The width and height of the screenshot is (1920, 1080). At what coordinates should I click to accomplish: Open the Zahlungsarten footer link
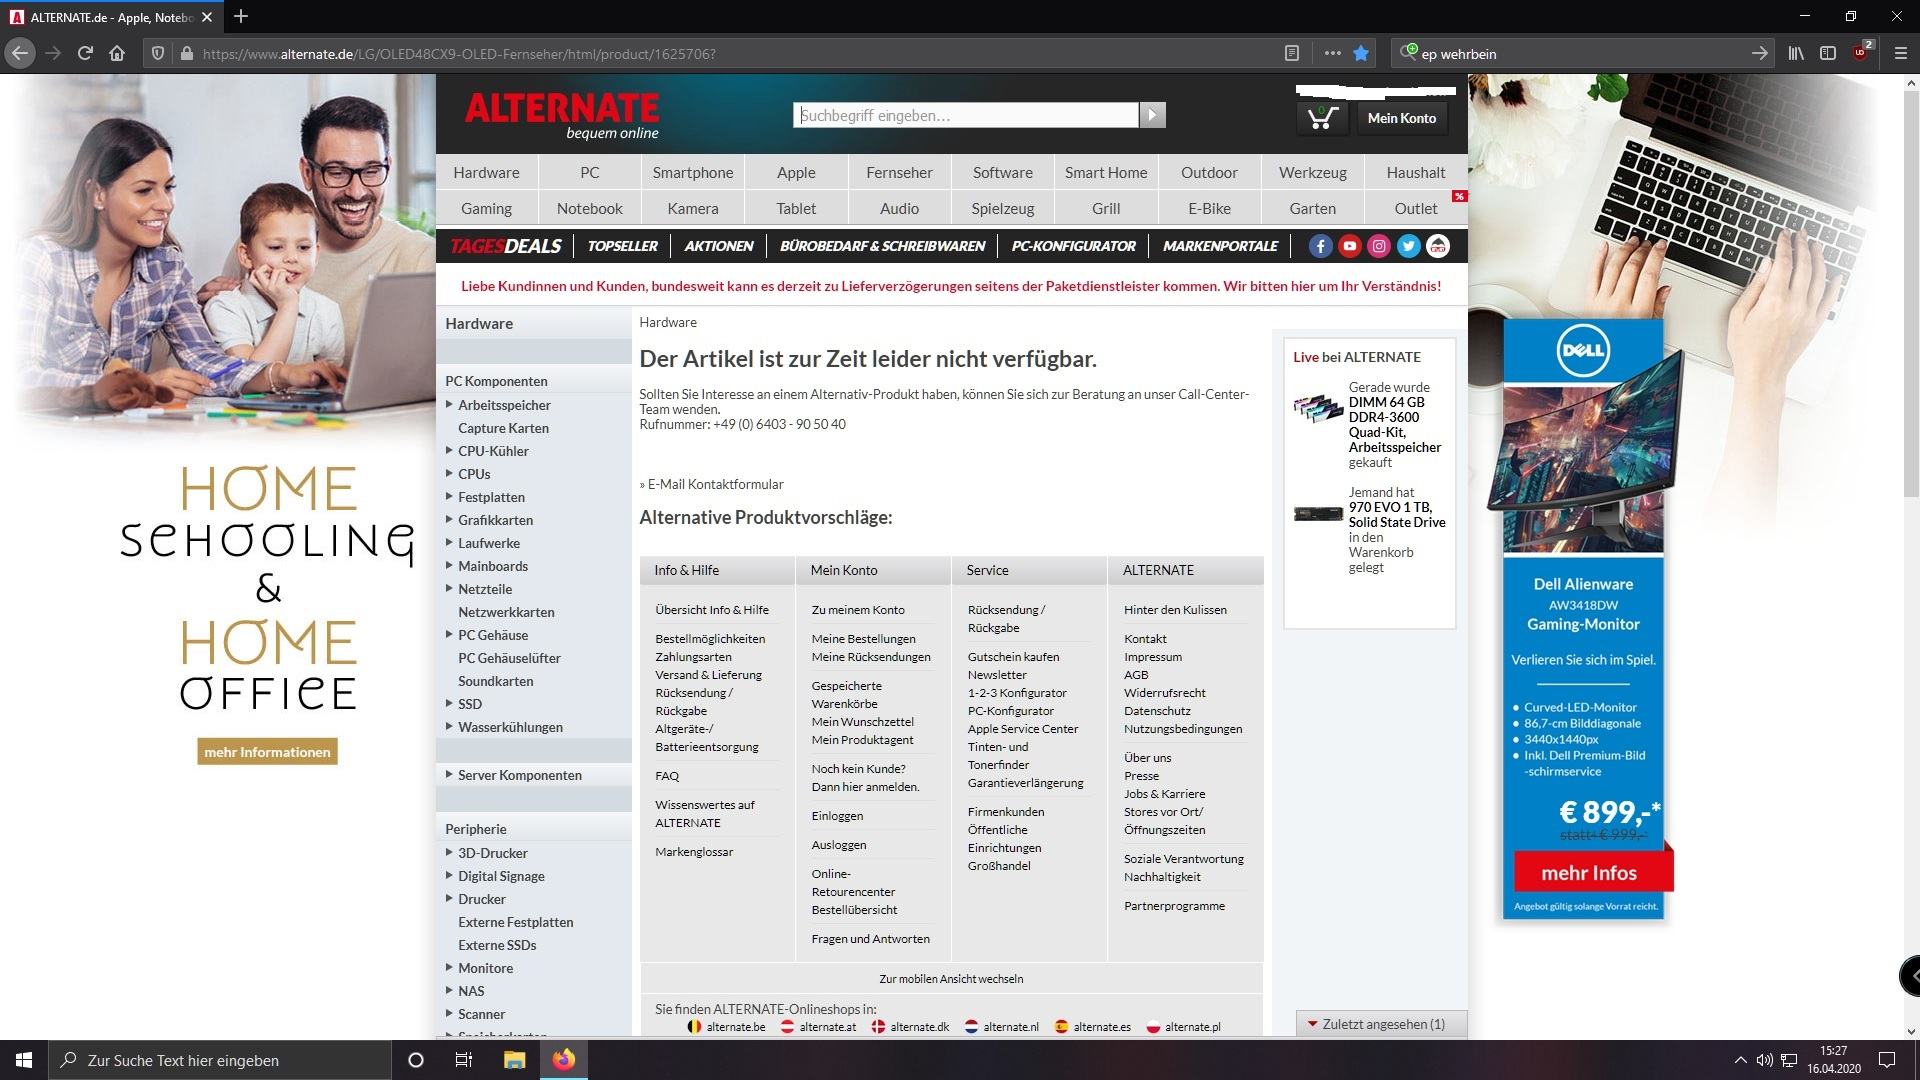click(x=693, y=657)
